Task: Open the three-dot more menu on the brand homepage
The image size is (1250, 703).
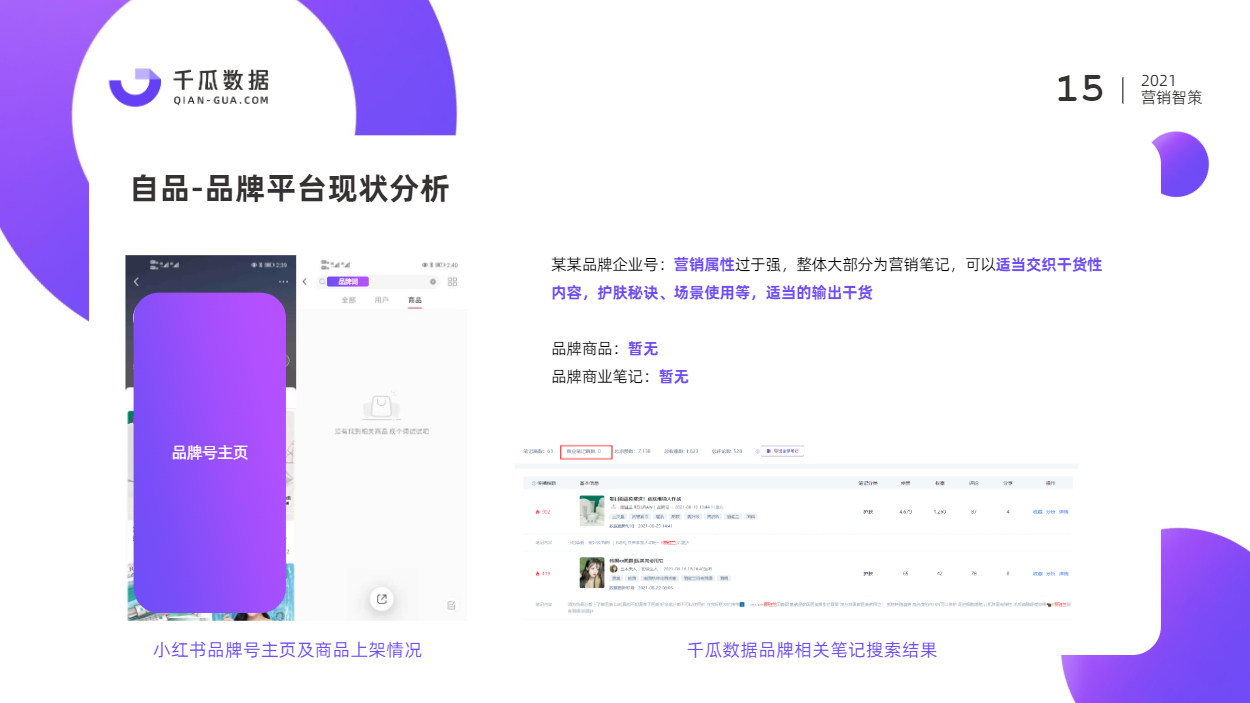Action: point(283,282)
